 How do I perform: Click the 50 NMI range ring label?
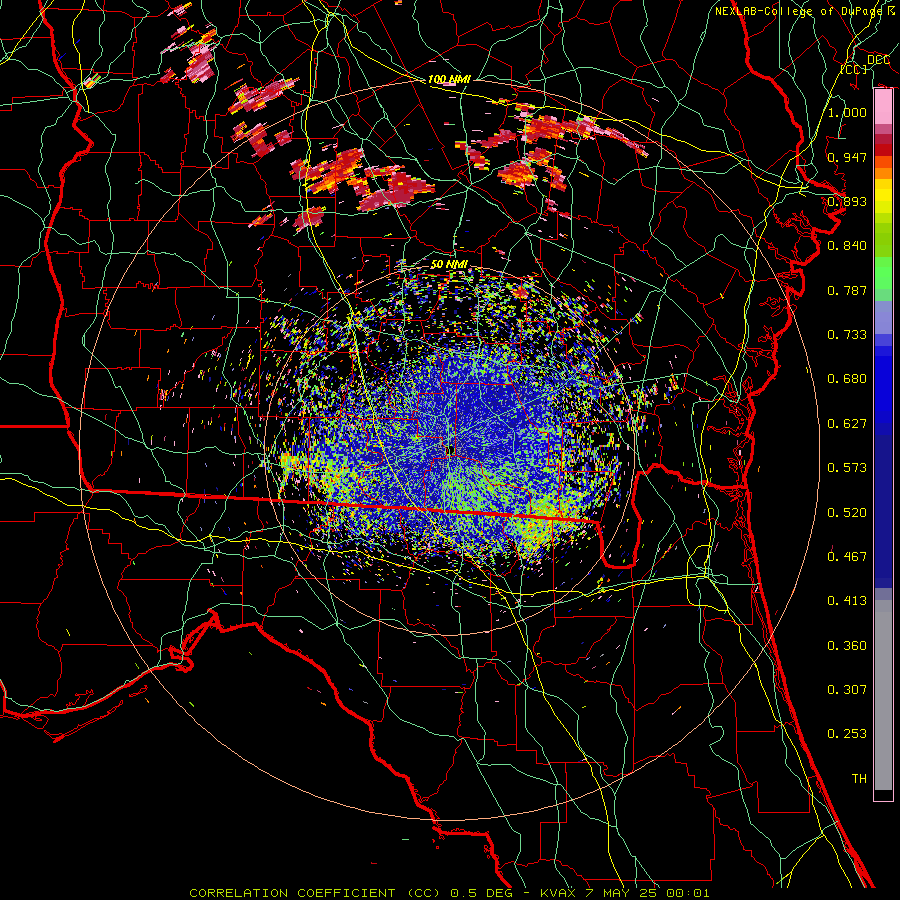pyautogui.click(x=449, y=264)
